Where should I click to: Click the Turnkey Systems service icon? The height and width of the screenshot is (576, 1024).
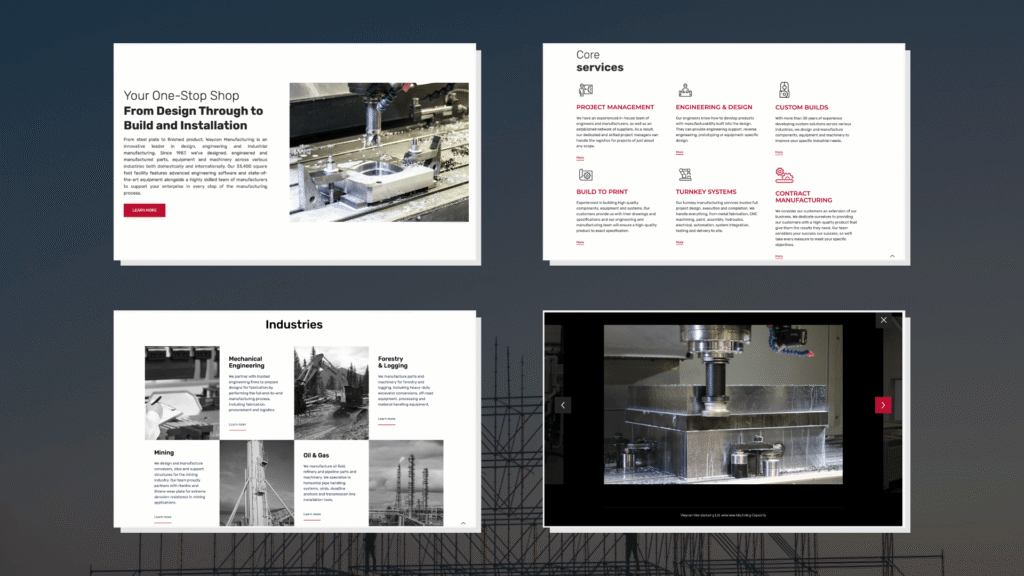pyautogui.click(x=684, y=174)
